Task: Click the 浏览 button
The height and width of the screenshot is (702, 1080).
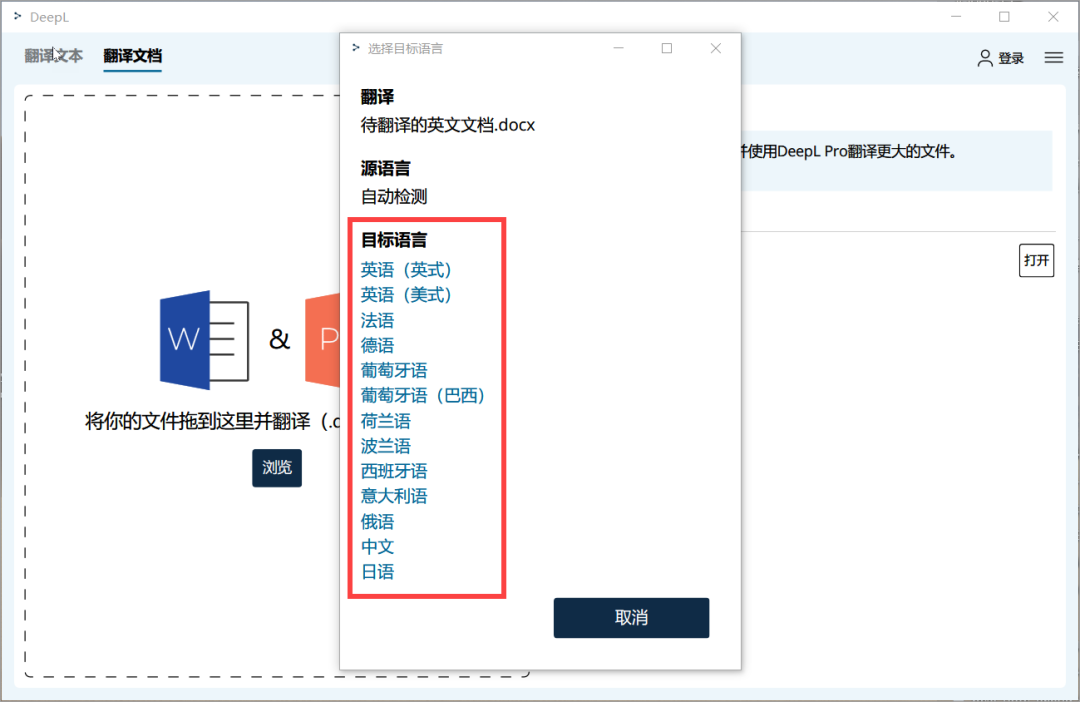Action: 277,468
